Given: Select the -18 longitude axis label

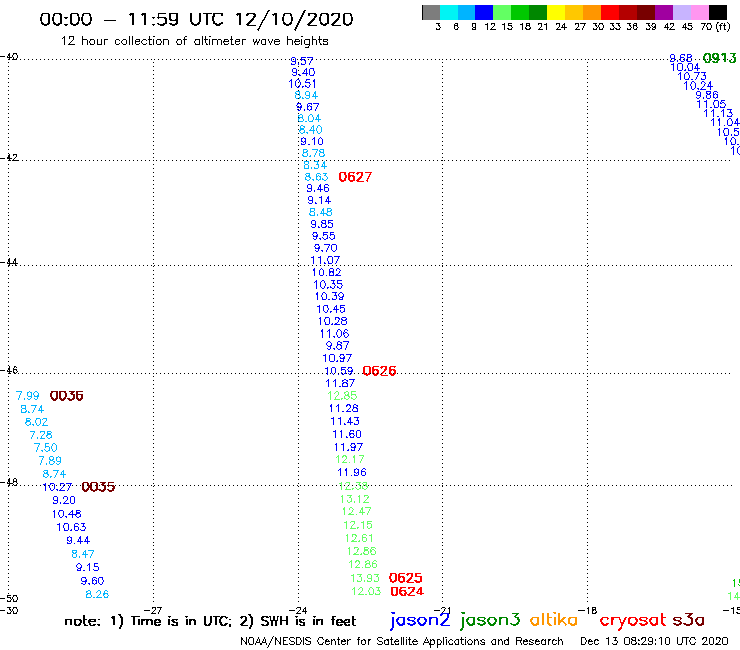Looking at the screenshot, I should tap(588, 610).
